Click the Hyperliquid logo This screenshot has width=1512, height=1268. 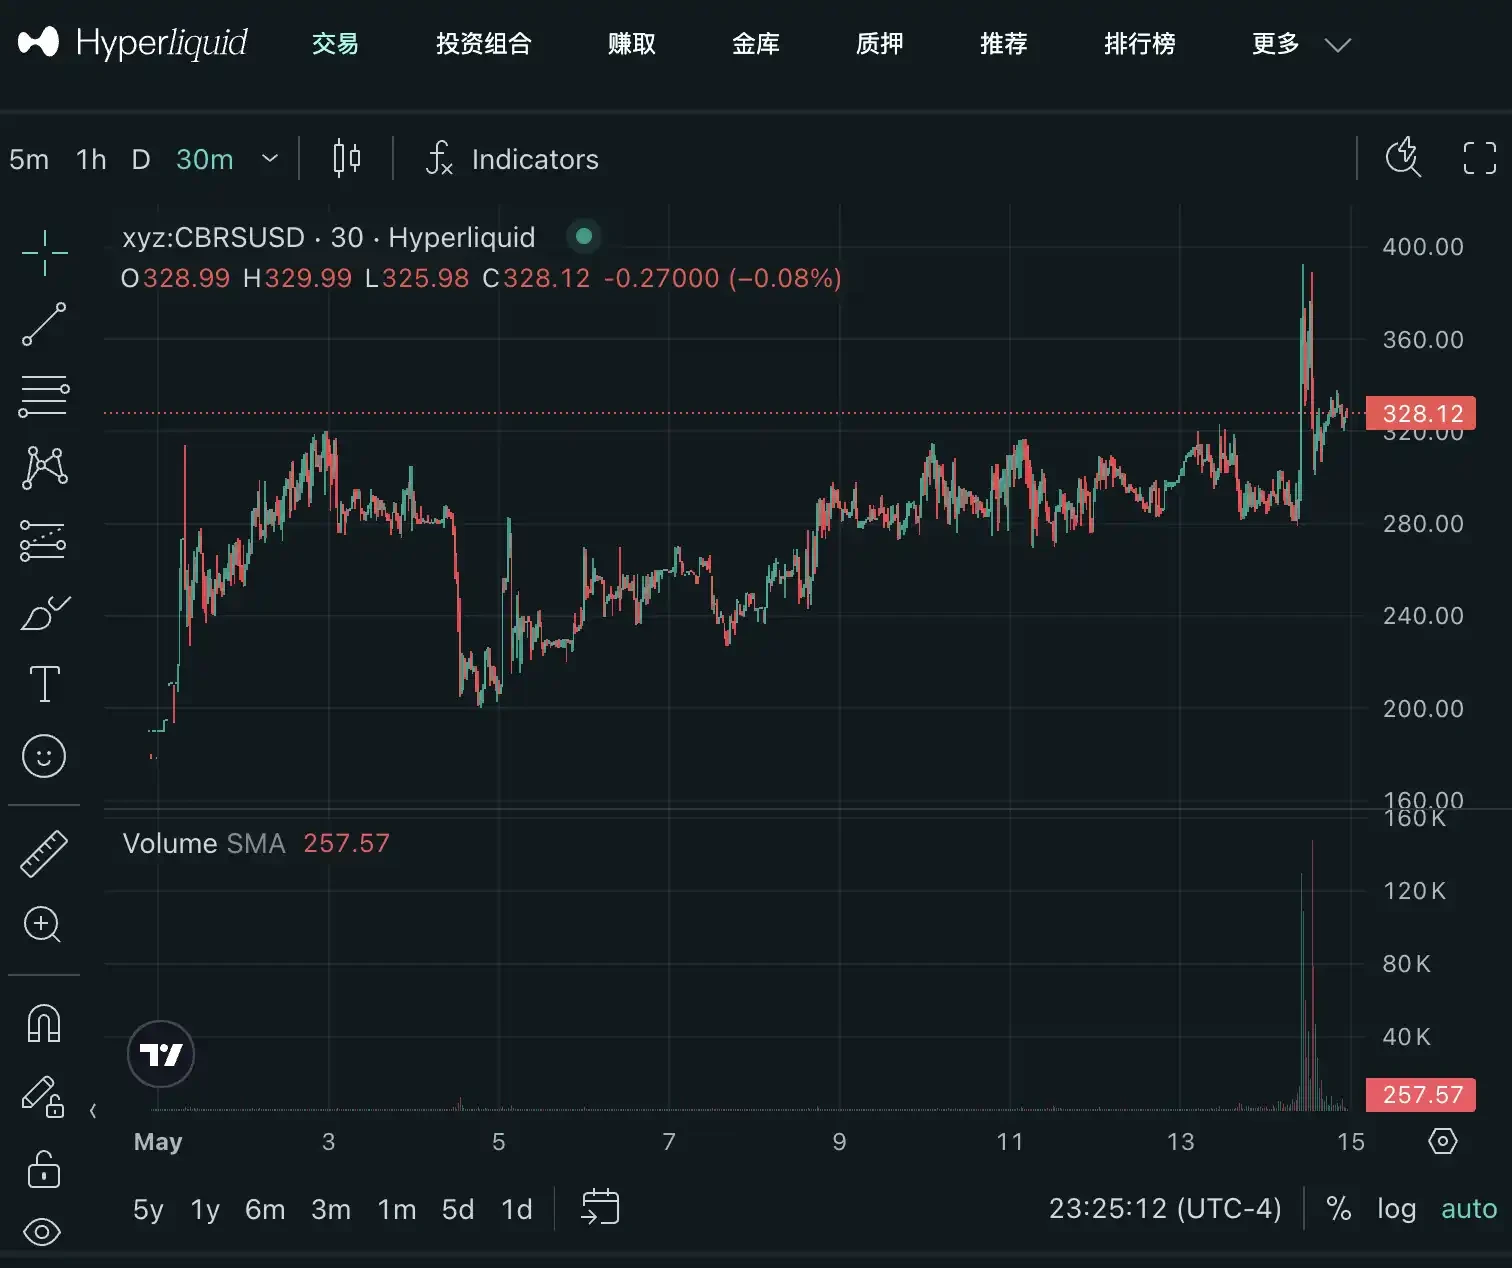point(133,43)
